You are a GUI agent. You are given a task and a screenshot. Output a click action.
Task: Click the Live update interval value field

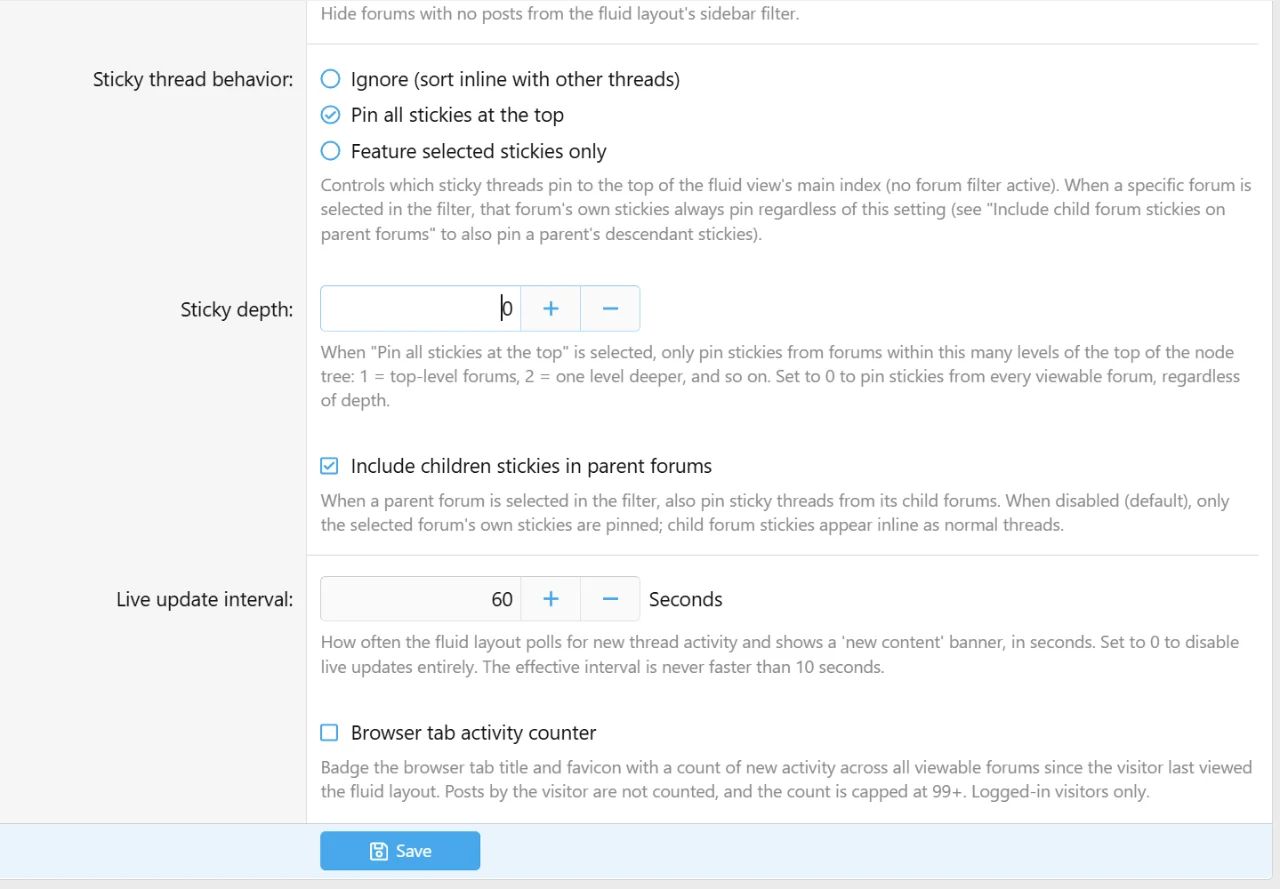pos(420,599)
